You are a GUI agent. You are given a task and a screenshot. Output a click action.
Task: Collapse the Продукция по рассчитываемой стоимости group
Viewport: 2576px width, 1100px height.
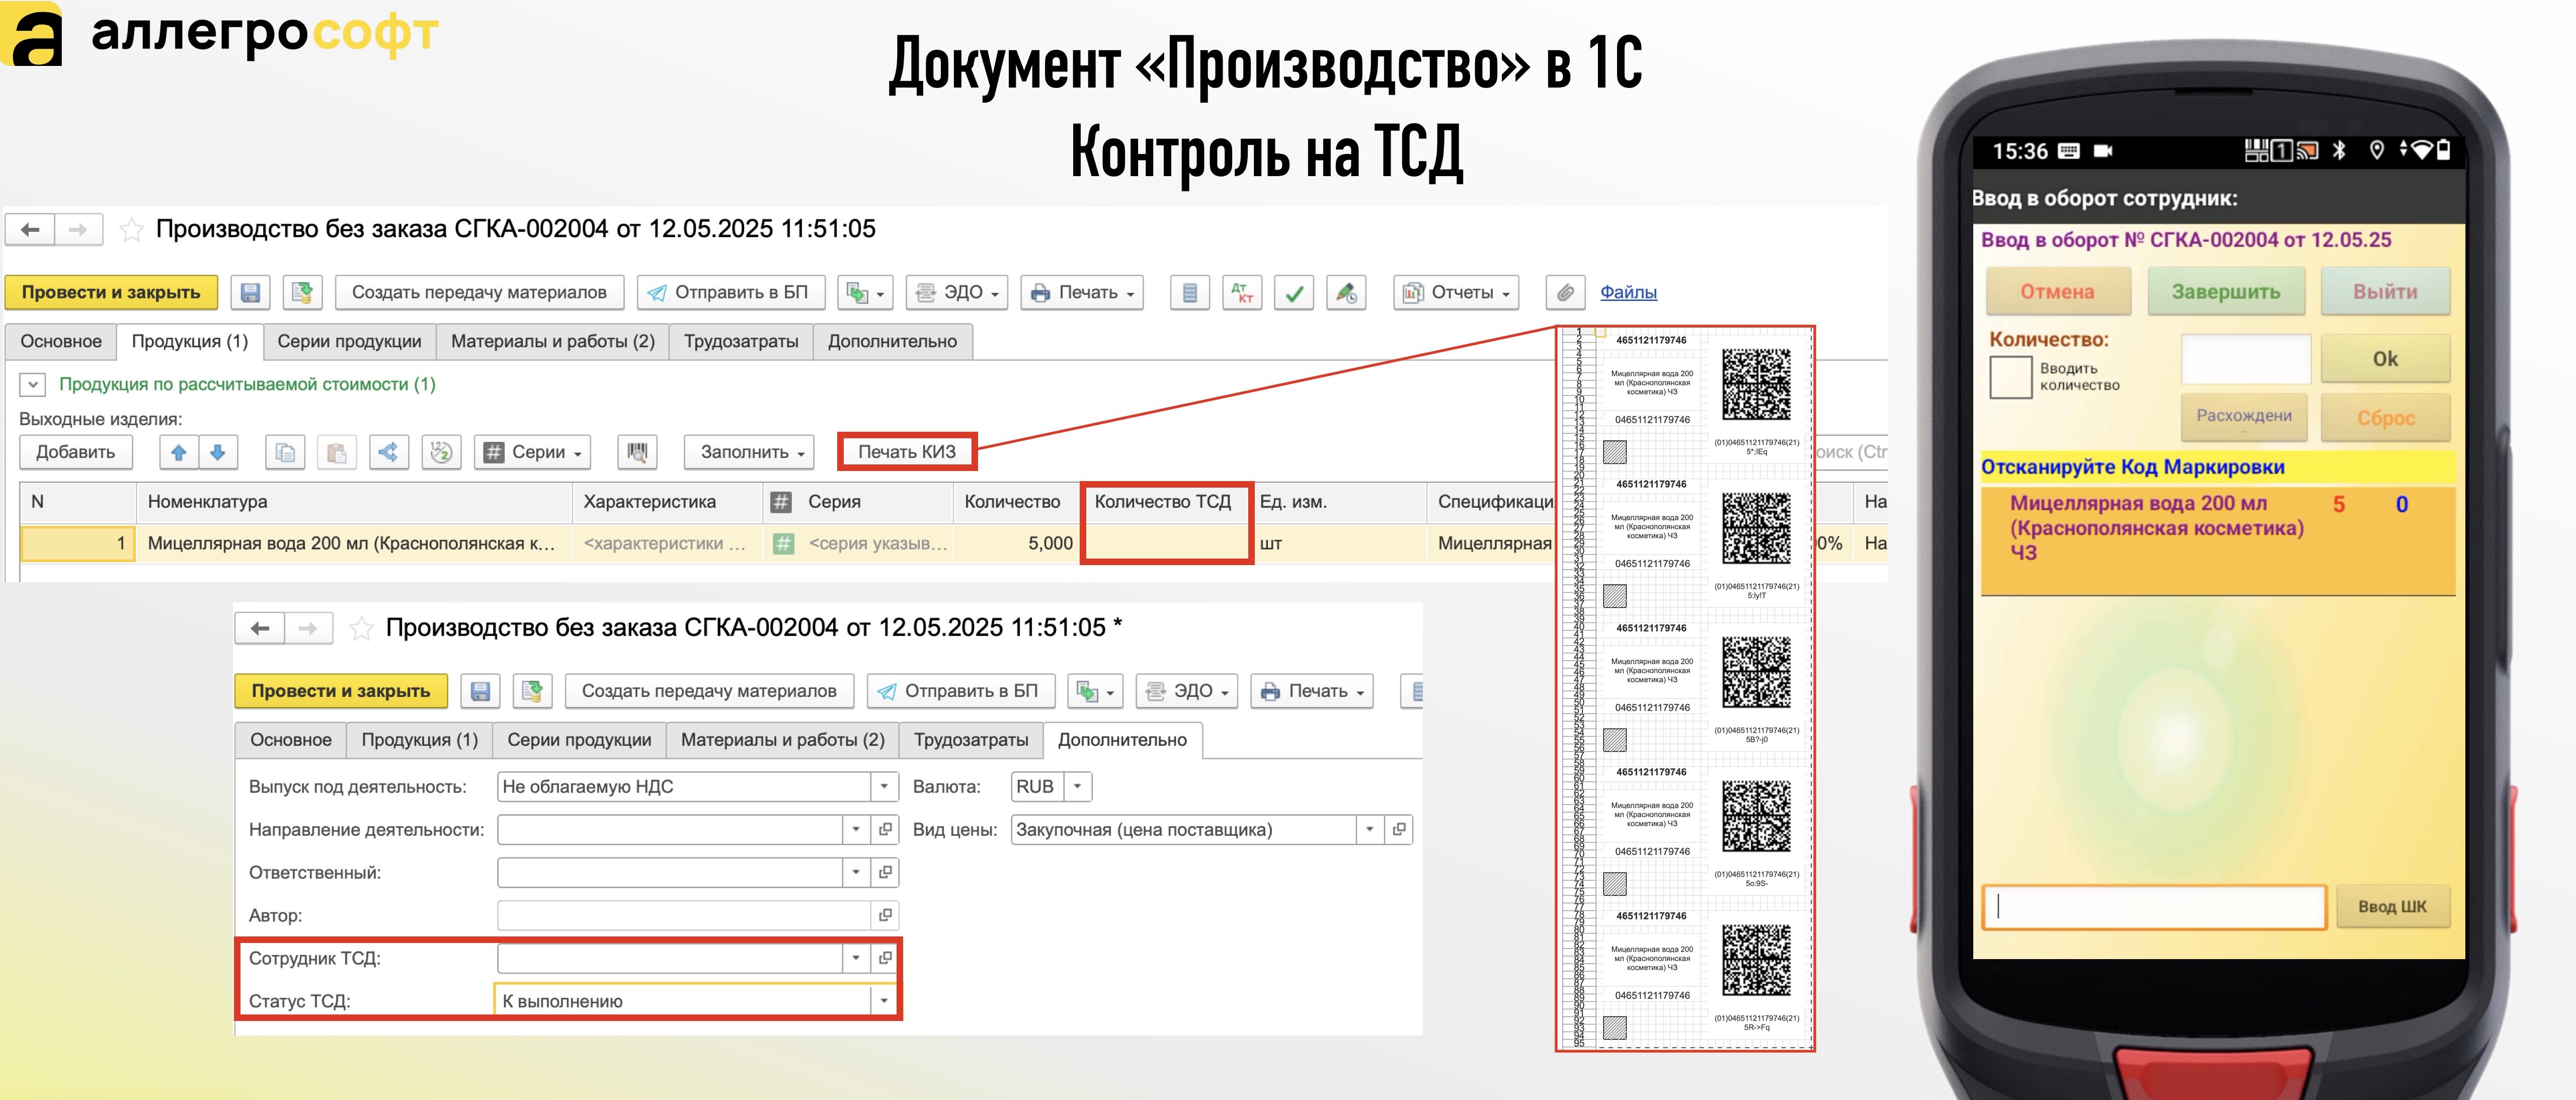click(x=33, y=384)
